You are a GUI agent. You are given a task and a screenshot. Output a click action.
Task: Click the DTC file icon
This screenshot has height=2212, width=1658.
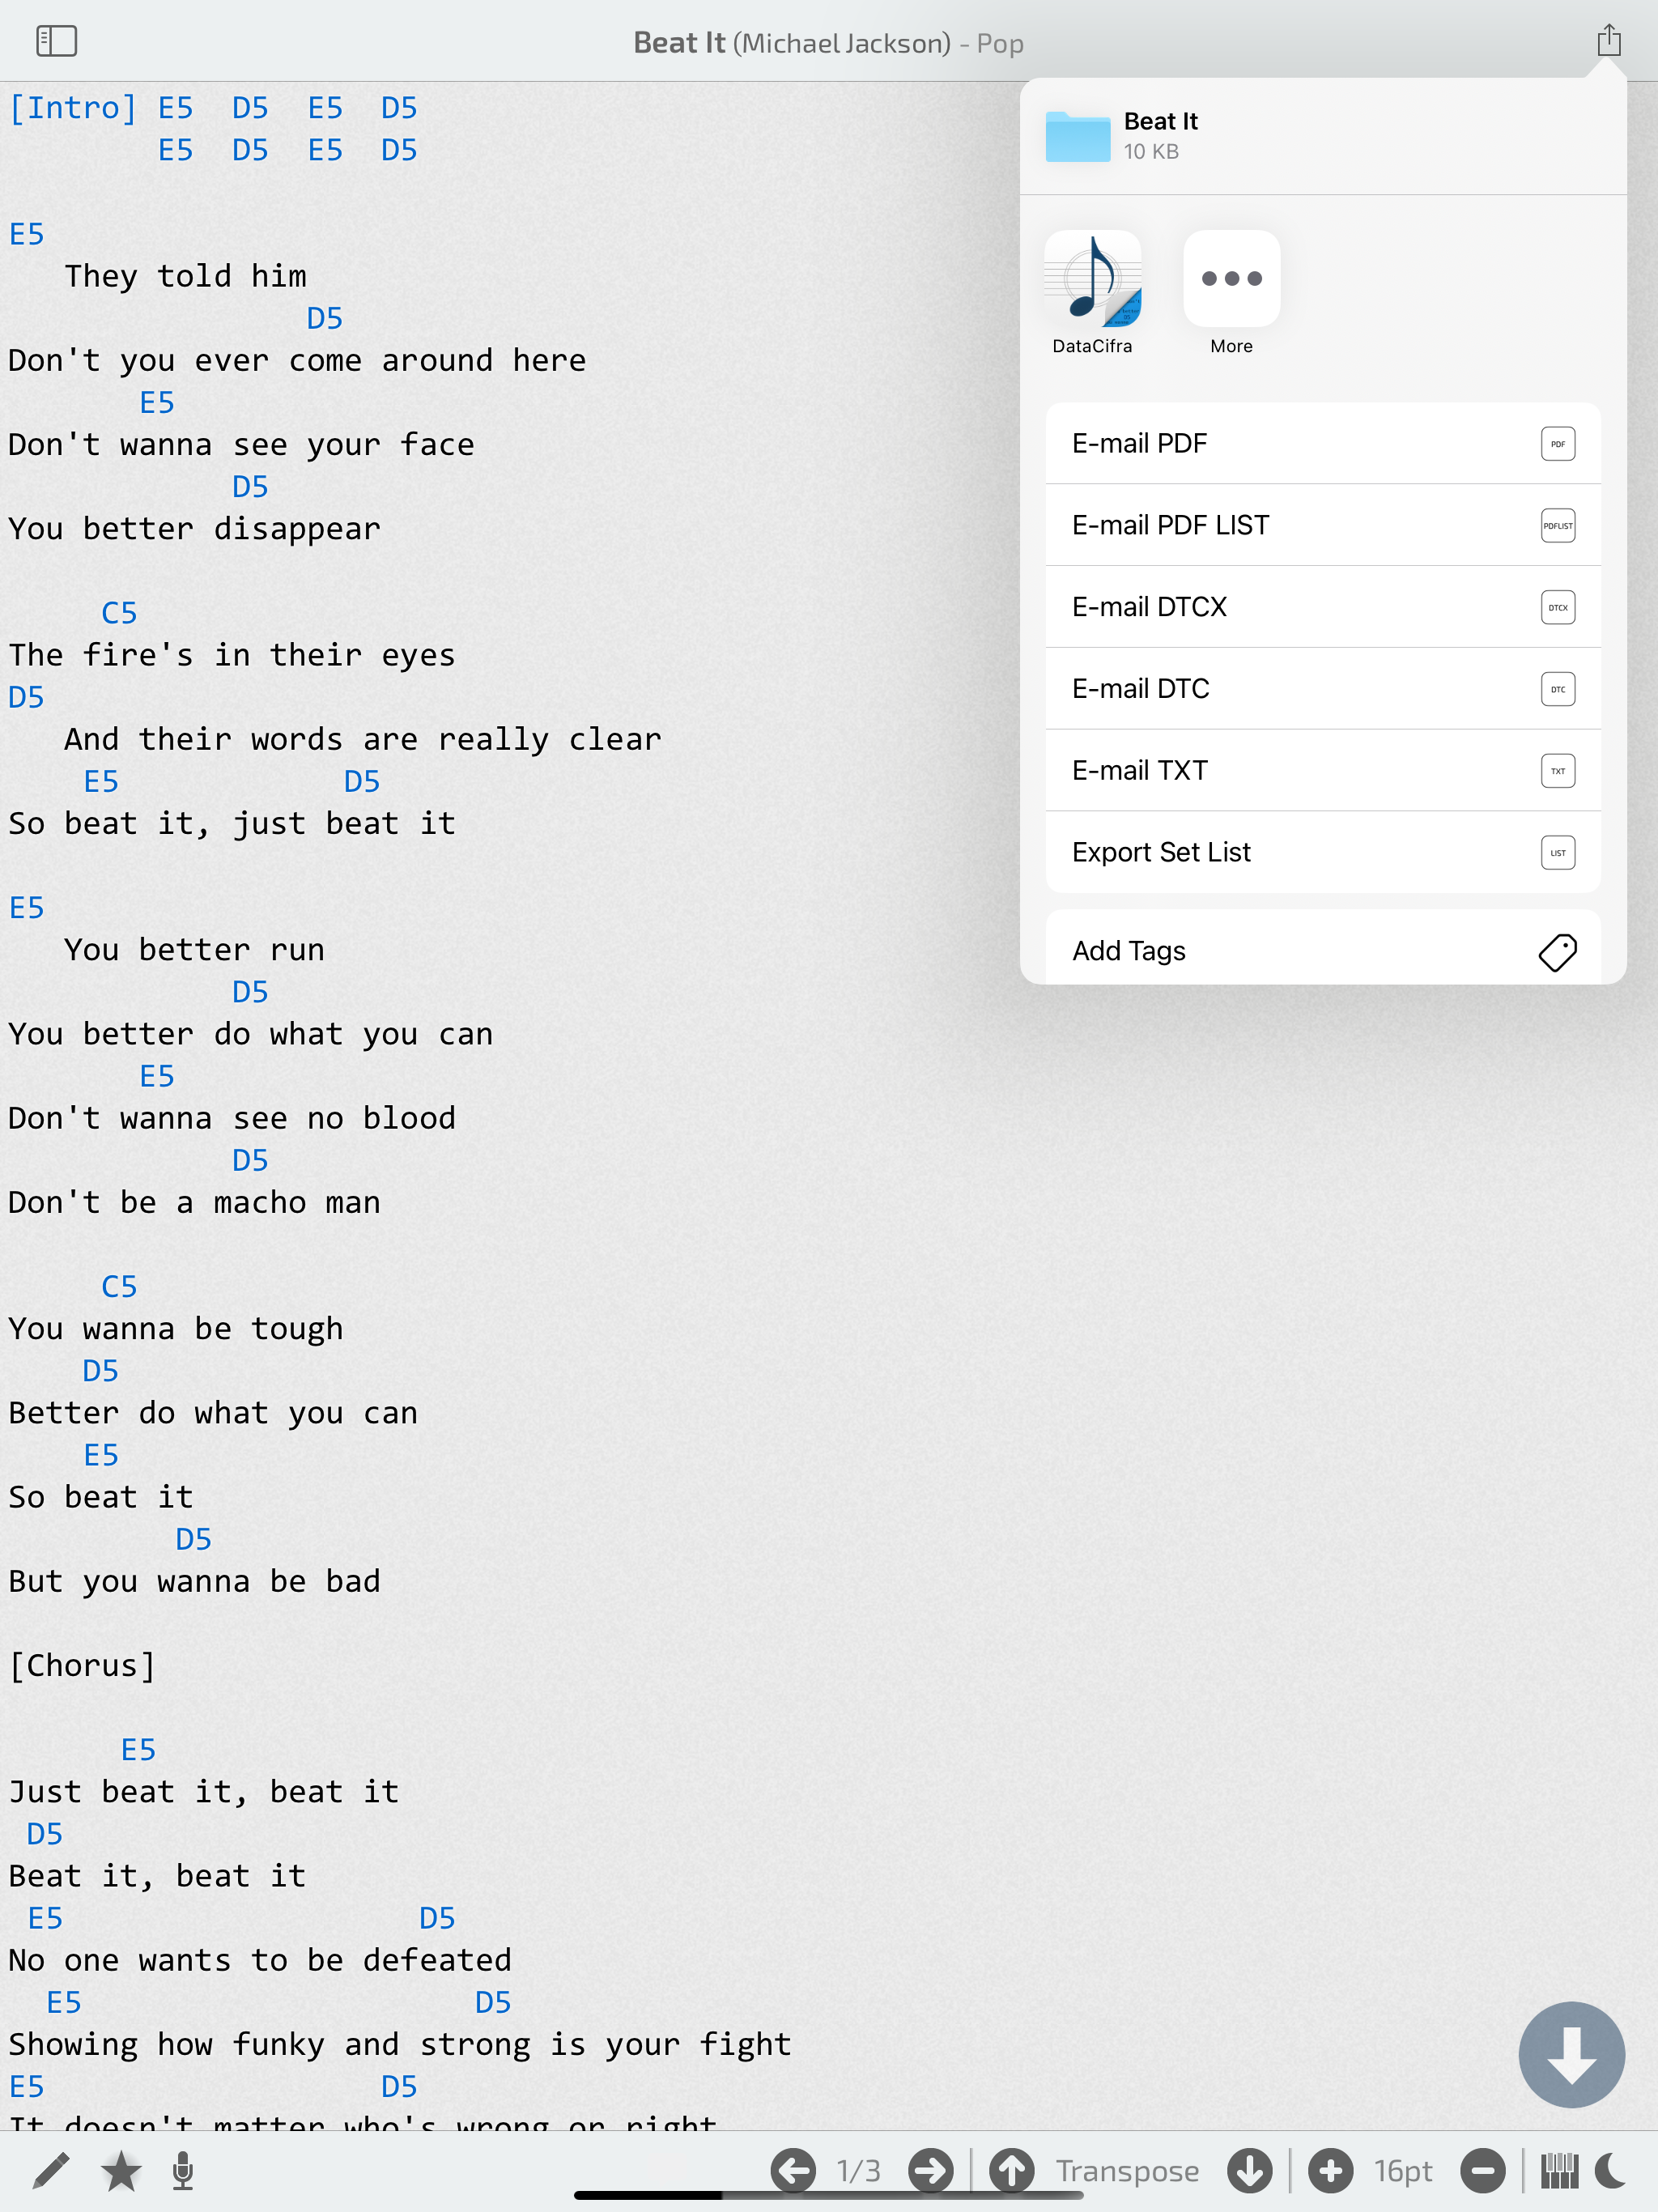click(x=1557, y=690)
